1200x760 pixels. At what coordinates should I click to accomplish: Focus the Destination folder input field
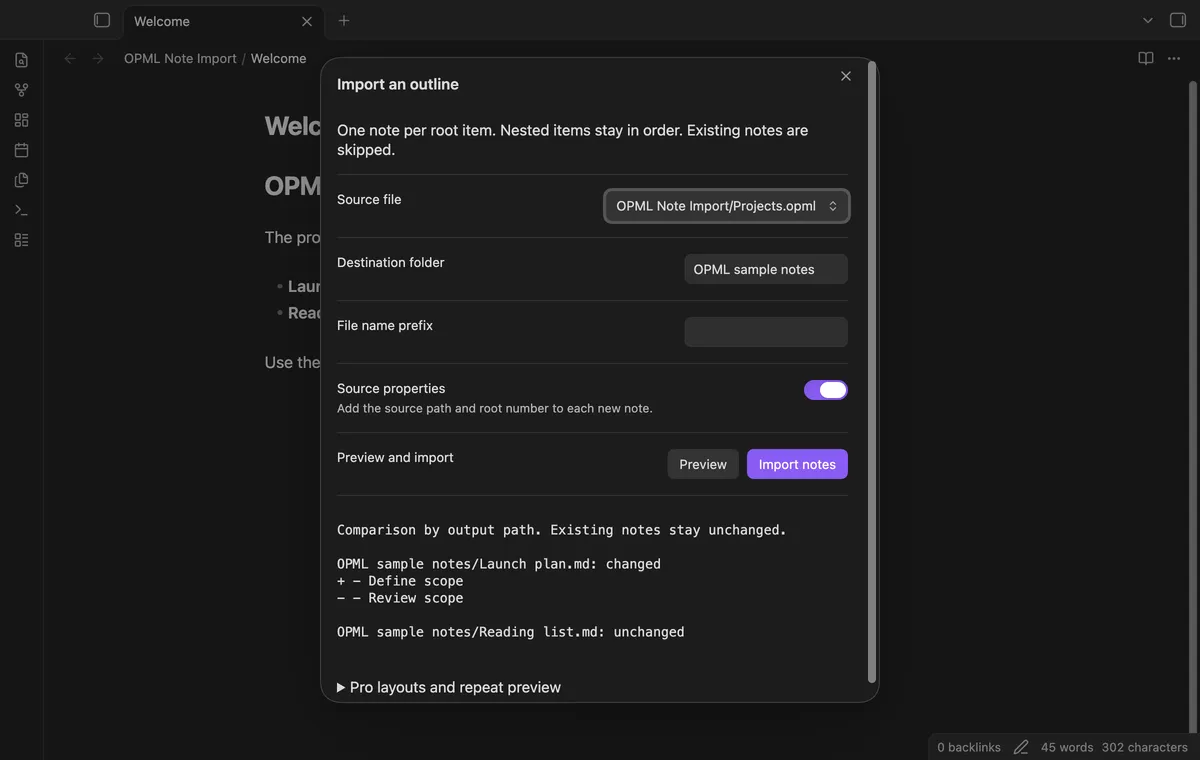click(766, 269)
